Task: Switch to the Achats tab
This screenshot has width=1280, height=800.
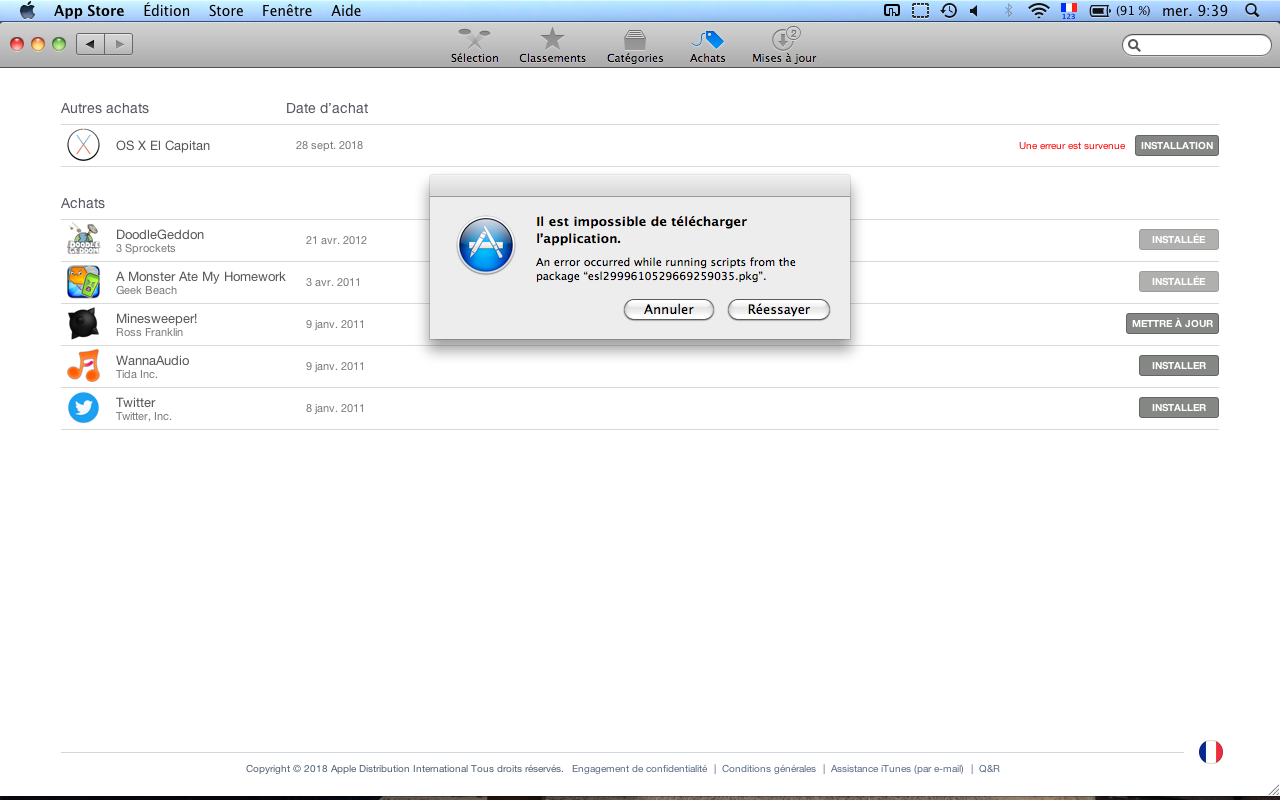Action: [x=707, y=46]
